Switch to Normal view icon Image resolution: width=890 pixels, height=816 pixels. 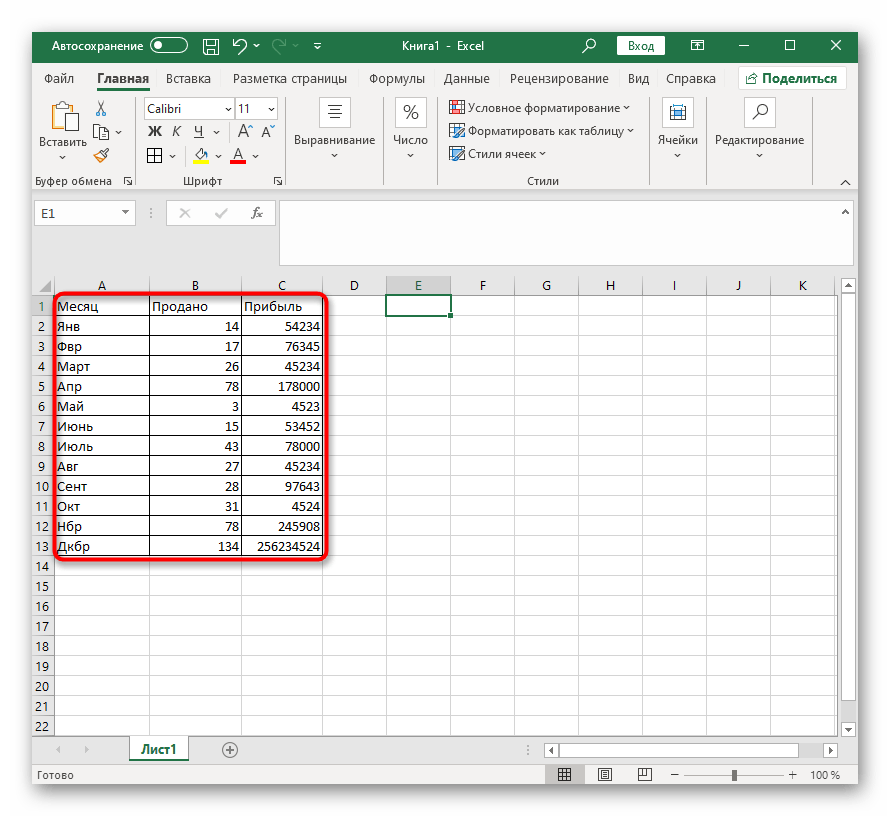(564, 775)
